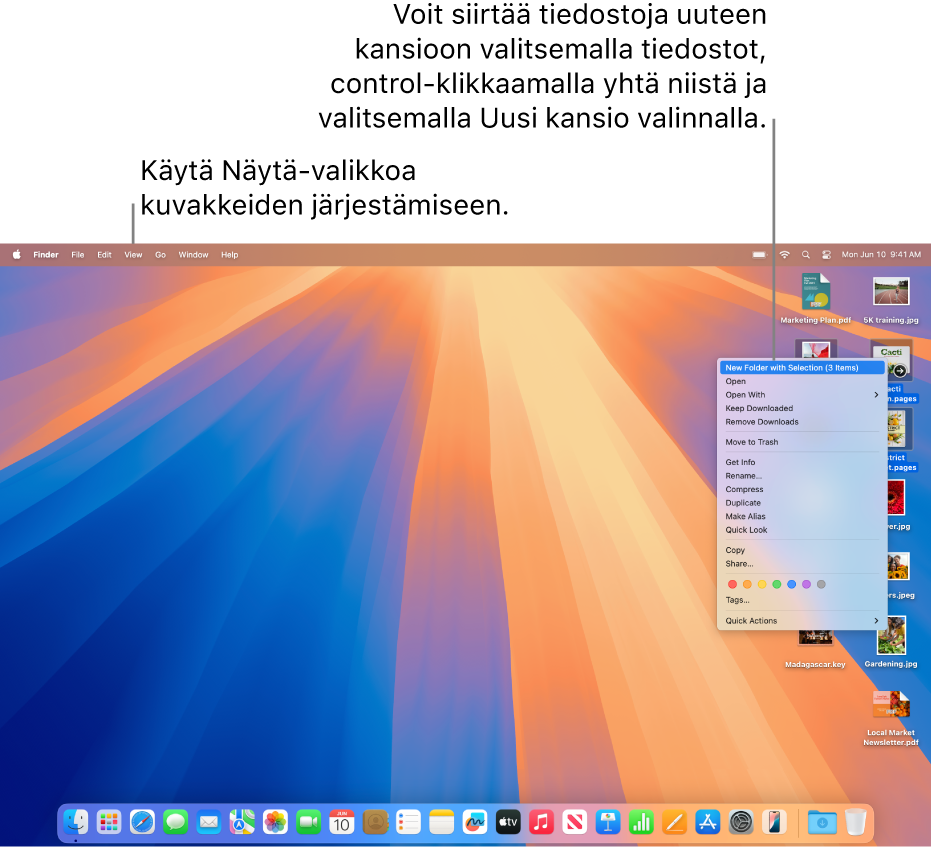The width and height of the screenshot is (931, 849).
Task: Open Control Center in menu bar
Action: point(826,255)
